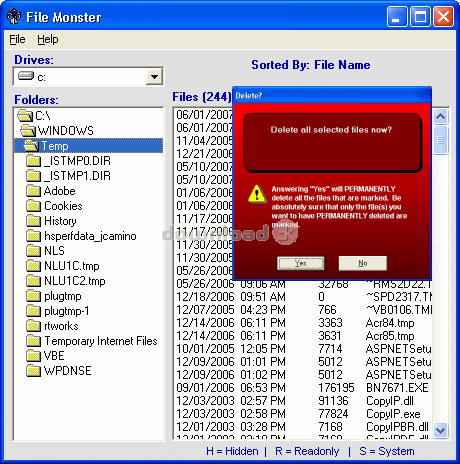Screen dimensions: 460x464
Task: Select the Adobe folder icon
Action: 33,191
